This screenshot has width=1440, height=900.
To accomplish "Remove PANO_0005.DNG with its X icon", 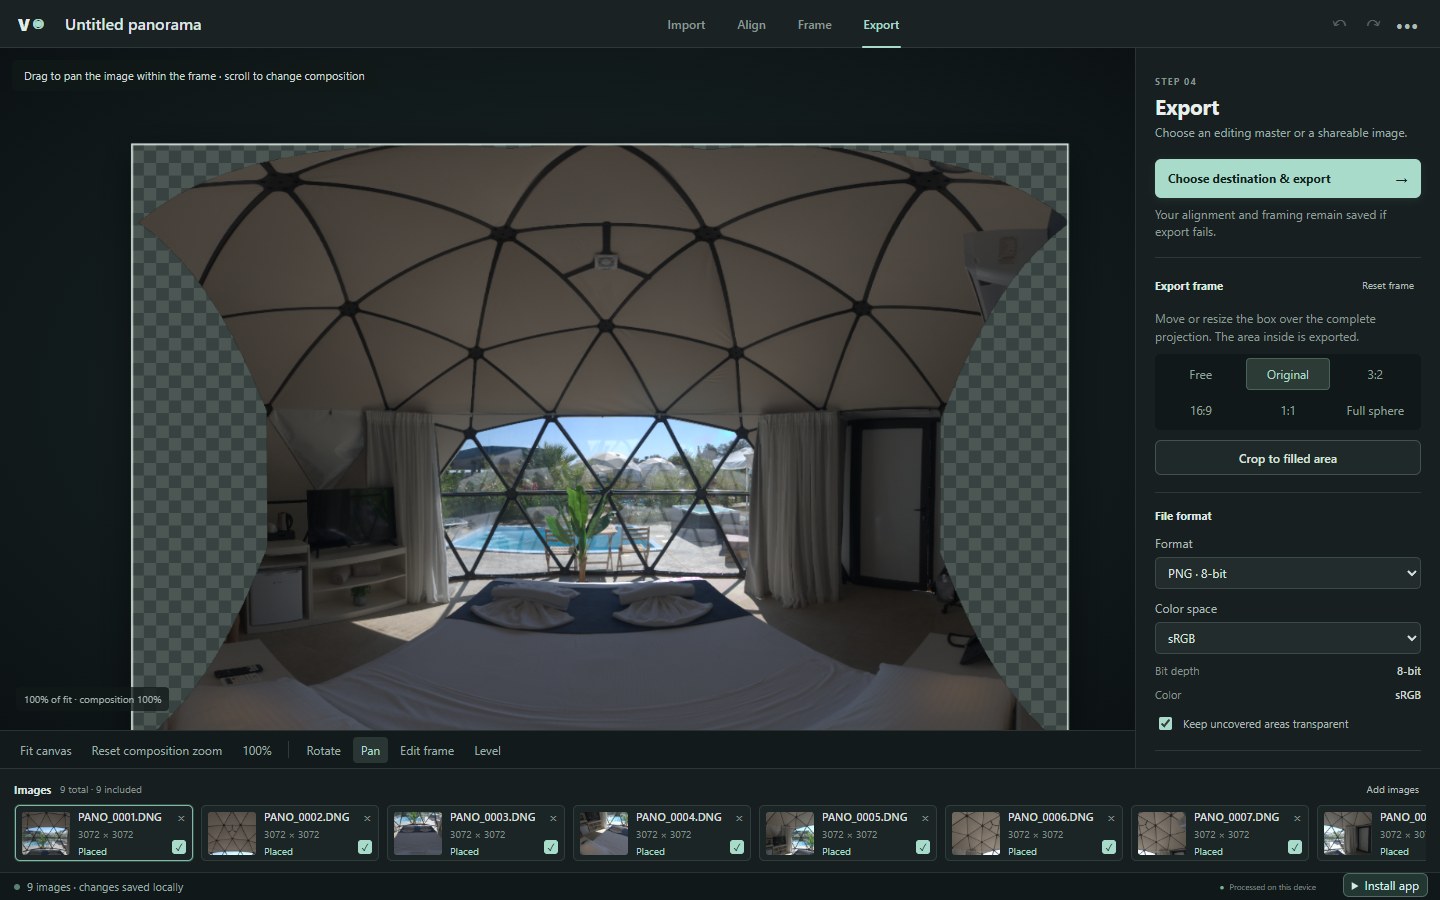I will [925, 818].
